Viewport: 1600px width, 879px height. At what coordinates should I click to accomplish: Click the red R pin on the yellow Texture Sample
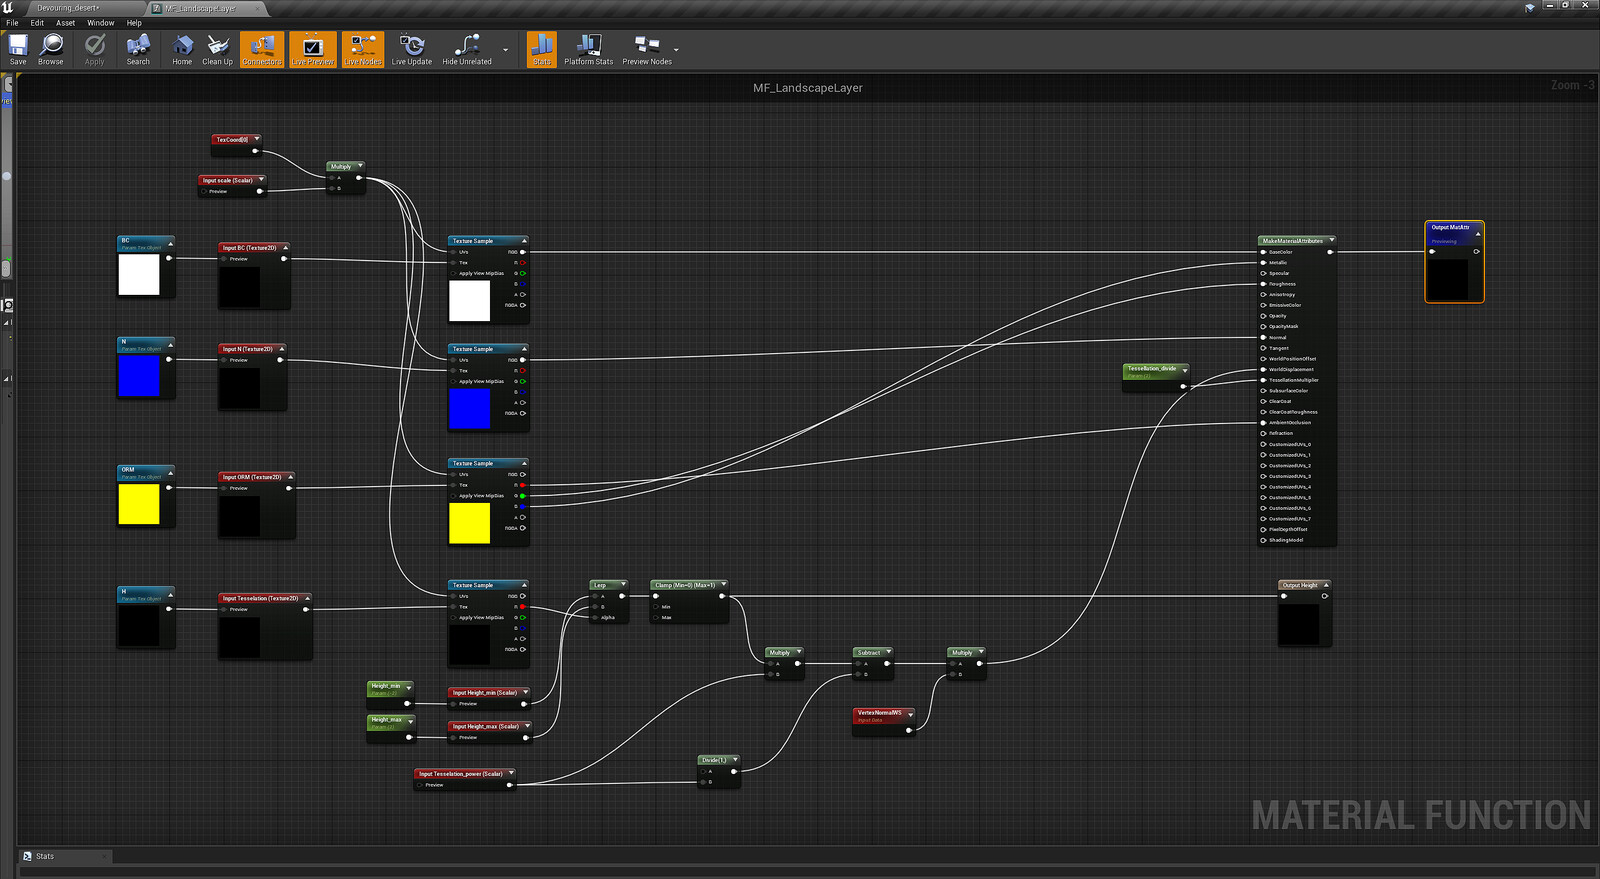[x=522, y=485]
